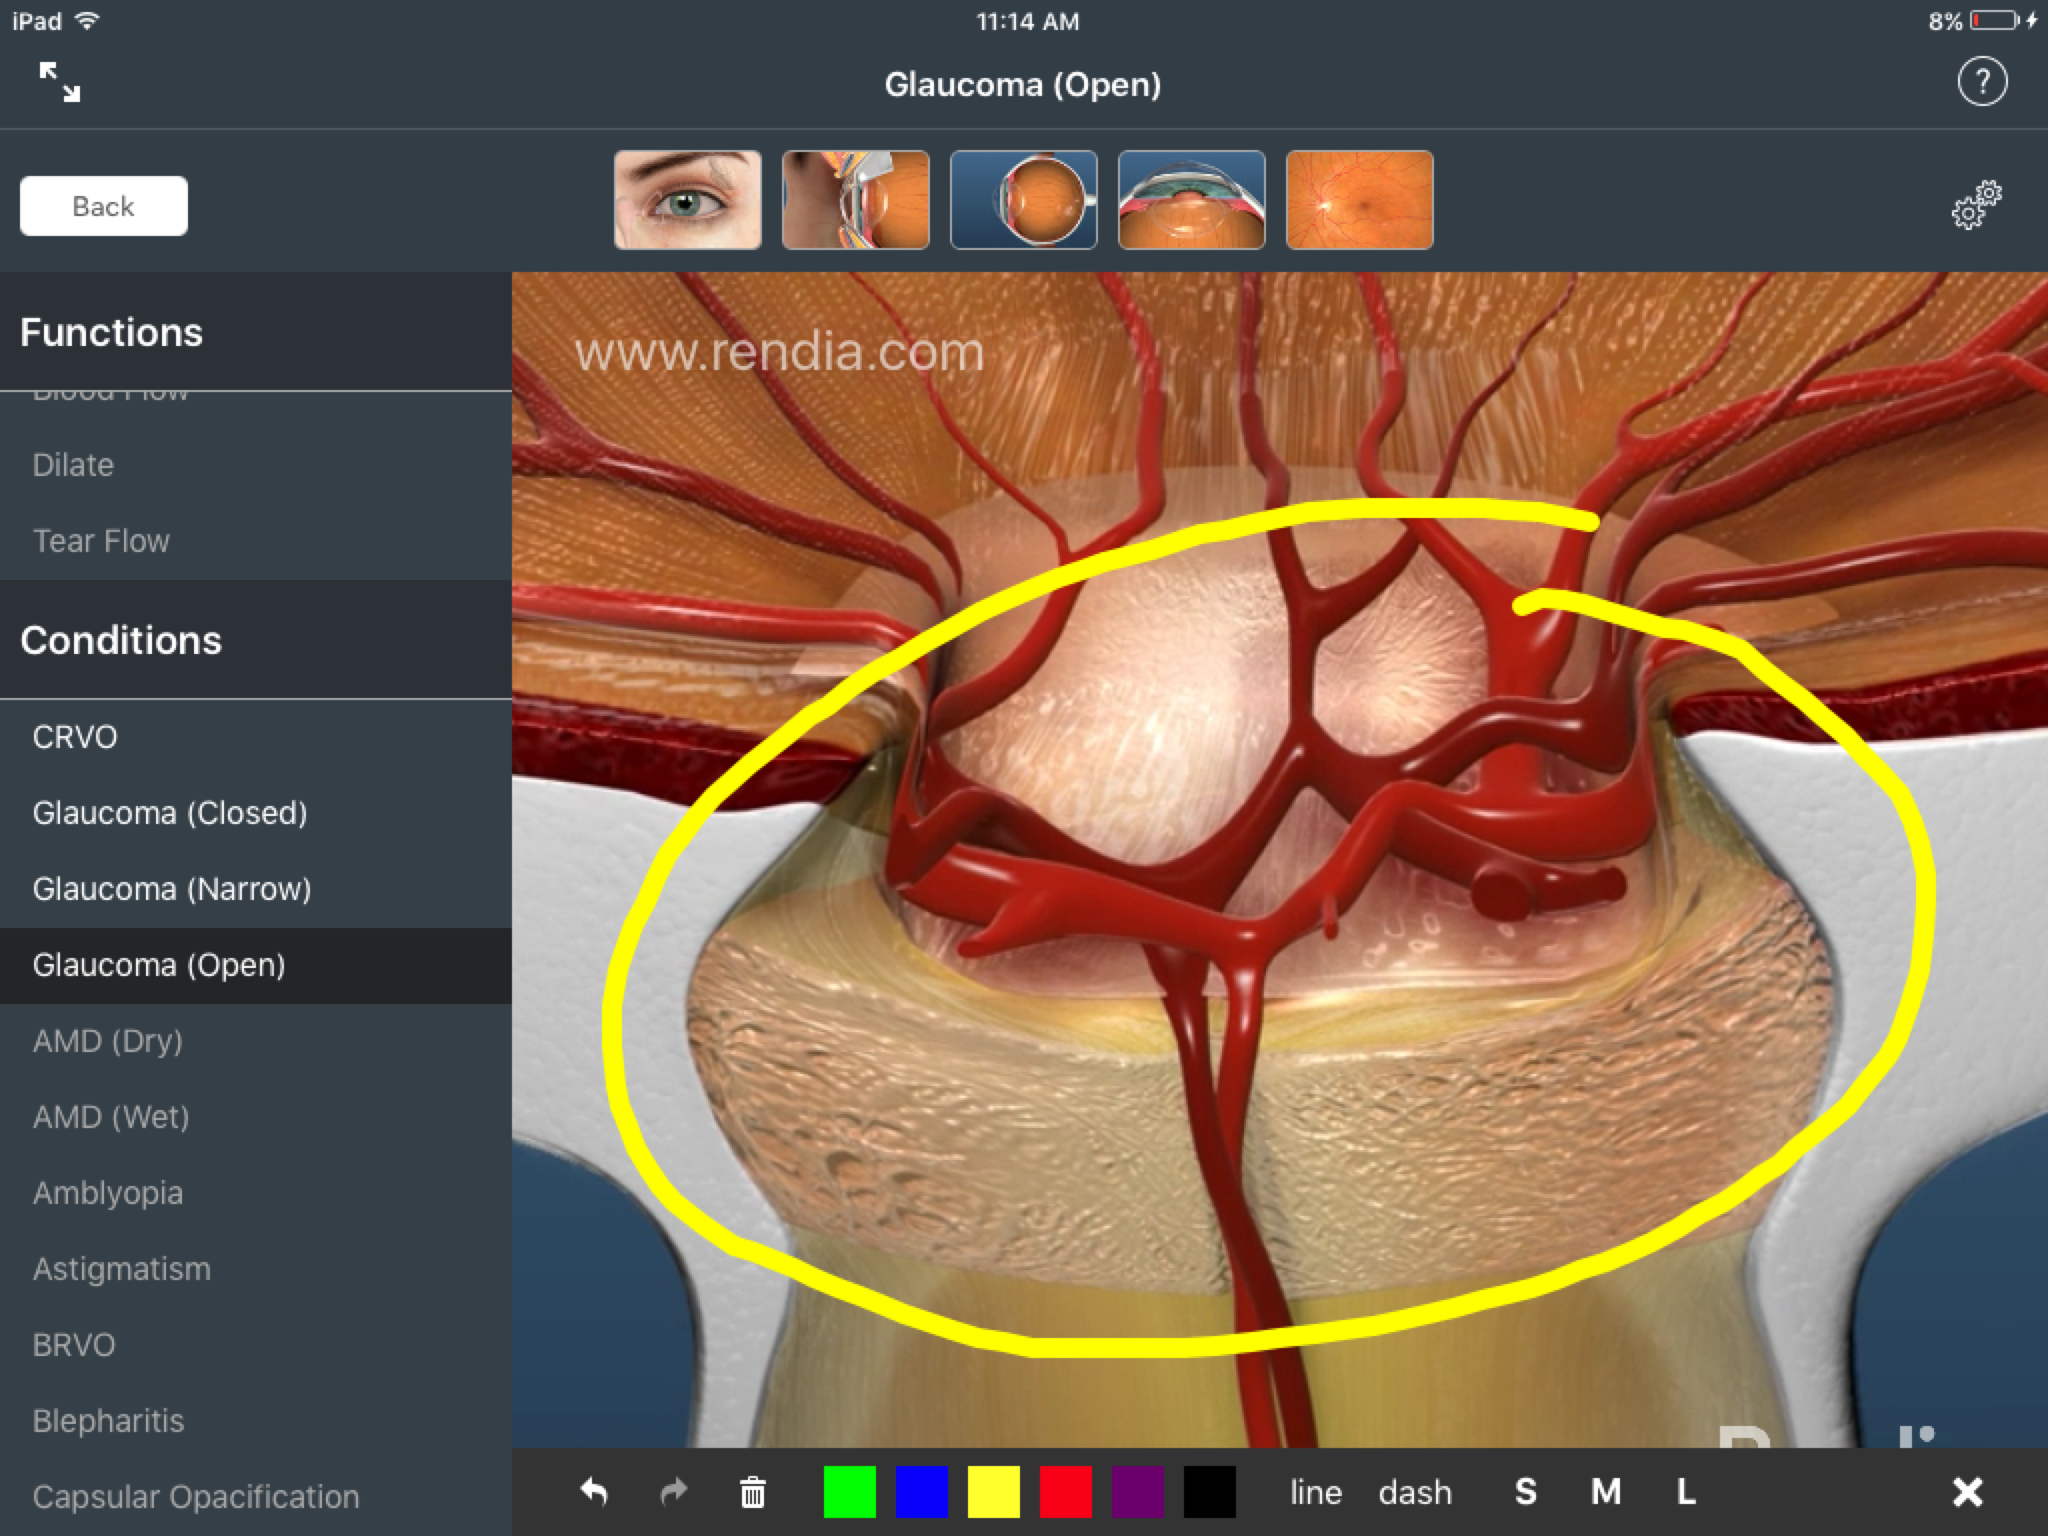Select the external eye view thumbnail
The width and height of the screenshot is (2048, 1536).
pos(688,200)
